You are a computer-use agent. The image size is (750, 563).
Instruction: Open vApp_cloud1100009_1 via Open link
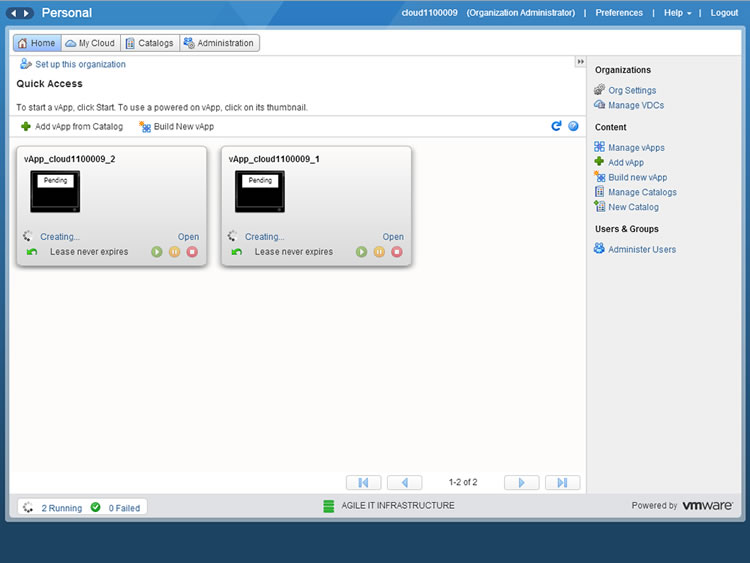393,237
